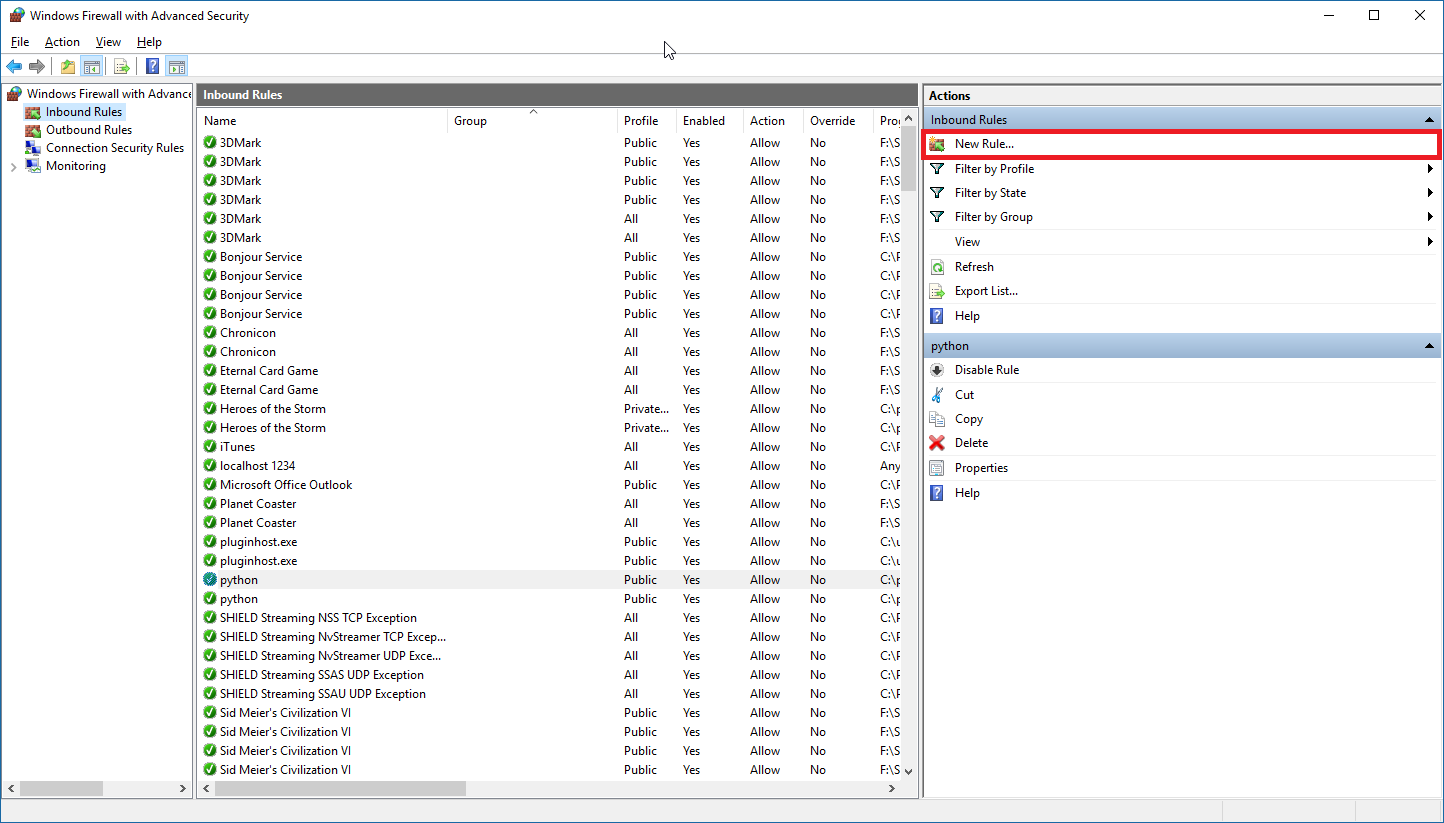Click the rules list vertical scrollbar down arrow
This screenshot has height=823, width=1444.
[x=909, y=771]
